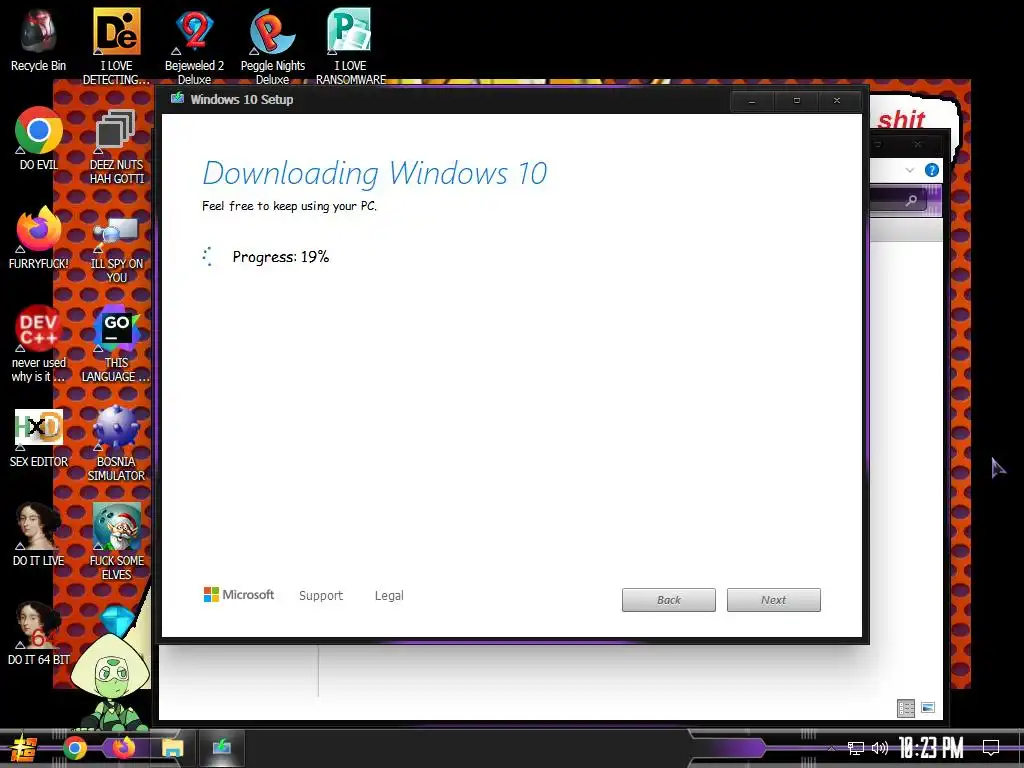Open the Legal link
This screenshot has width=1024, height=768.
(x=389, y=596)
